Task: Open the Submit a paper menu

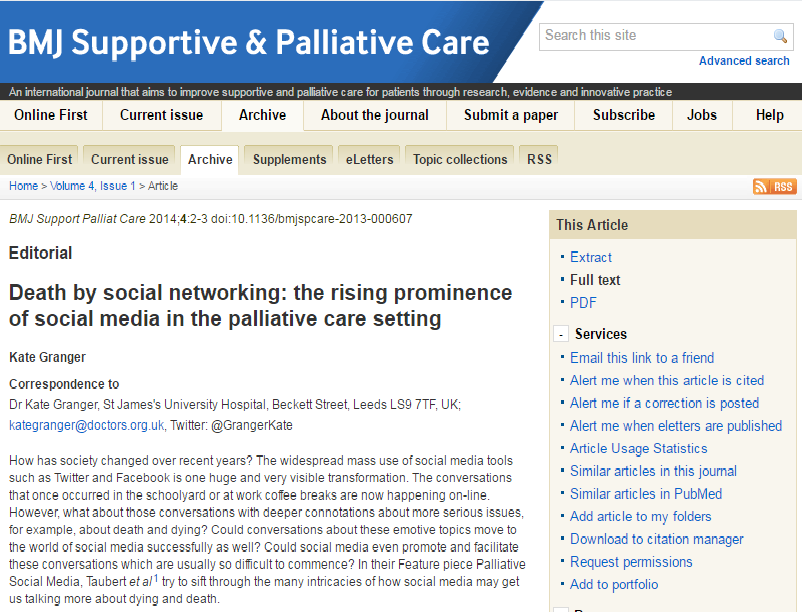Action: pyautogui.click(x=510, y=115)
